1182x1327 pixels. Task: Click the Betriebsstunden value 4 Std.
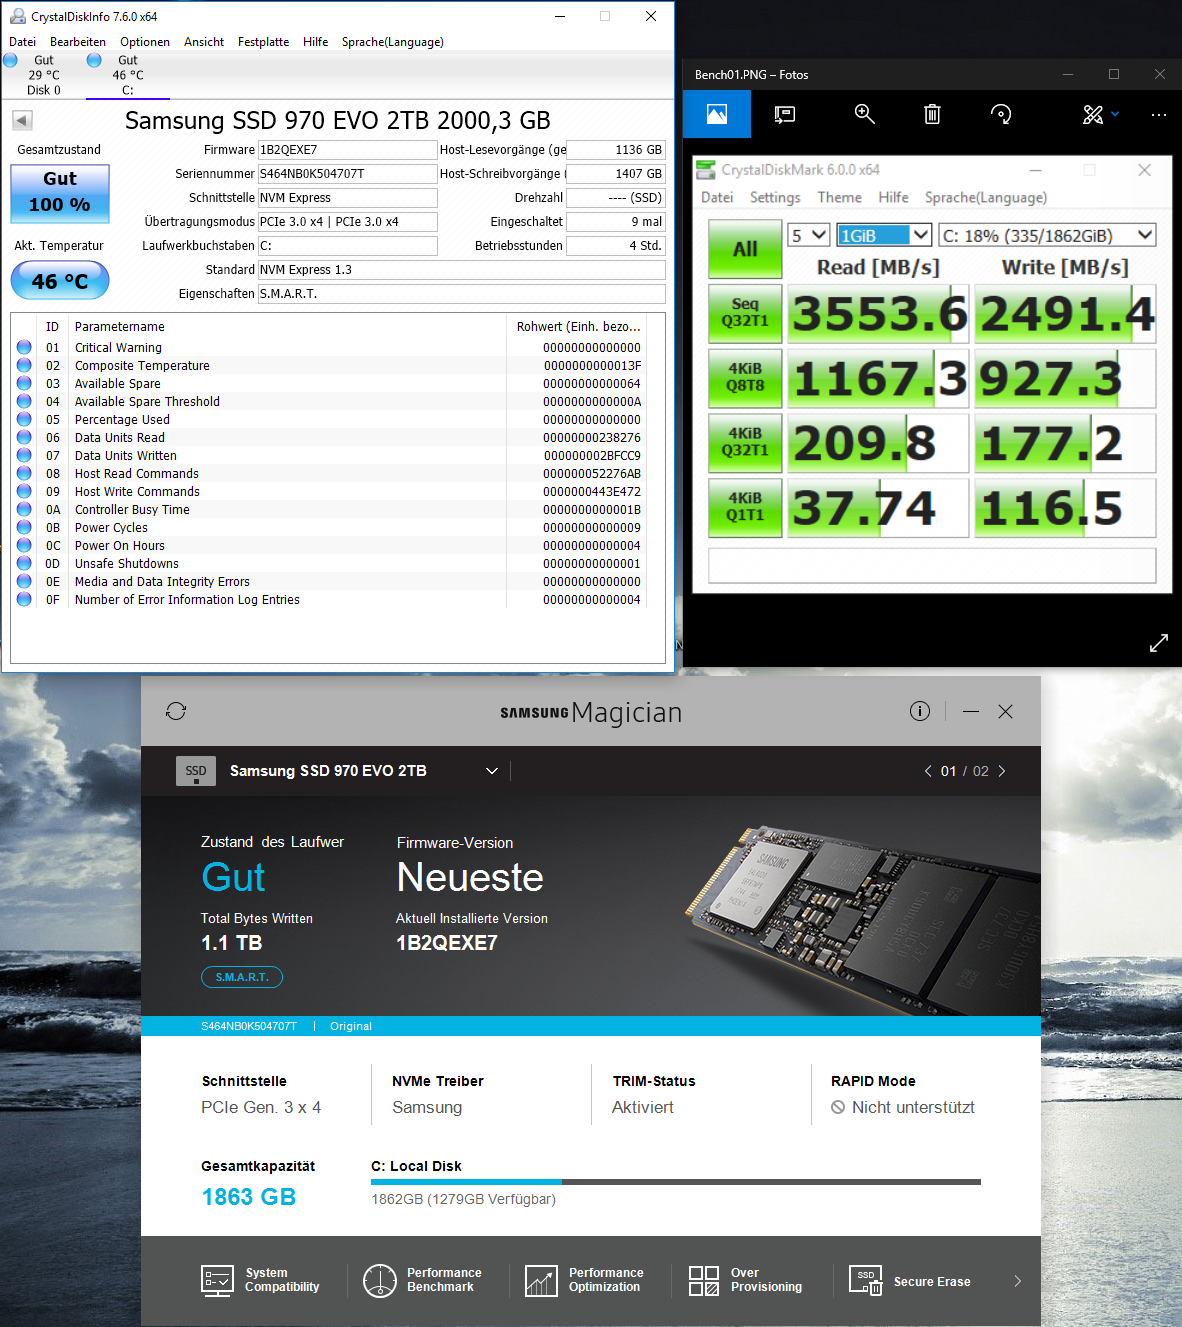coord(615,246)
